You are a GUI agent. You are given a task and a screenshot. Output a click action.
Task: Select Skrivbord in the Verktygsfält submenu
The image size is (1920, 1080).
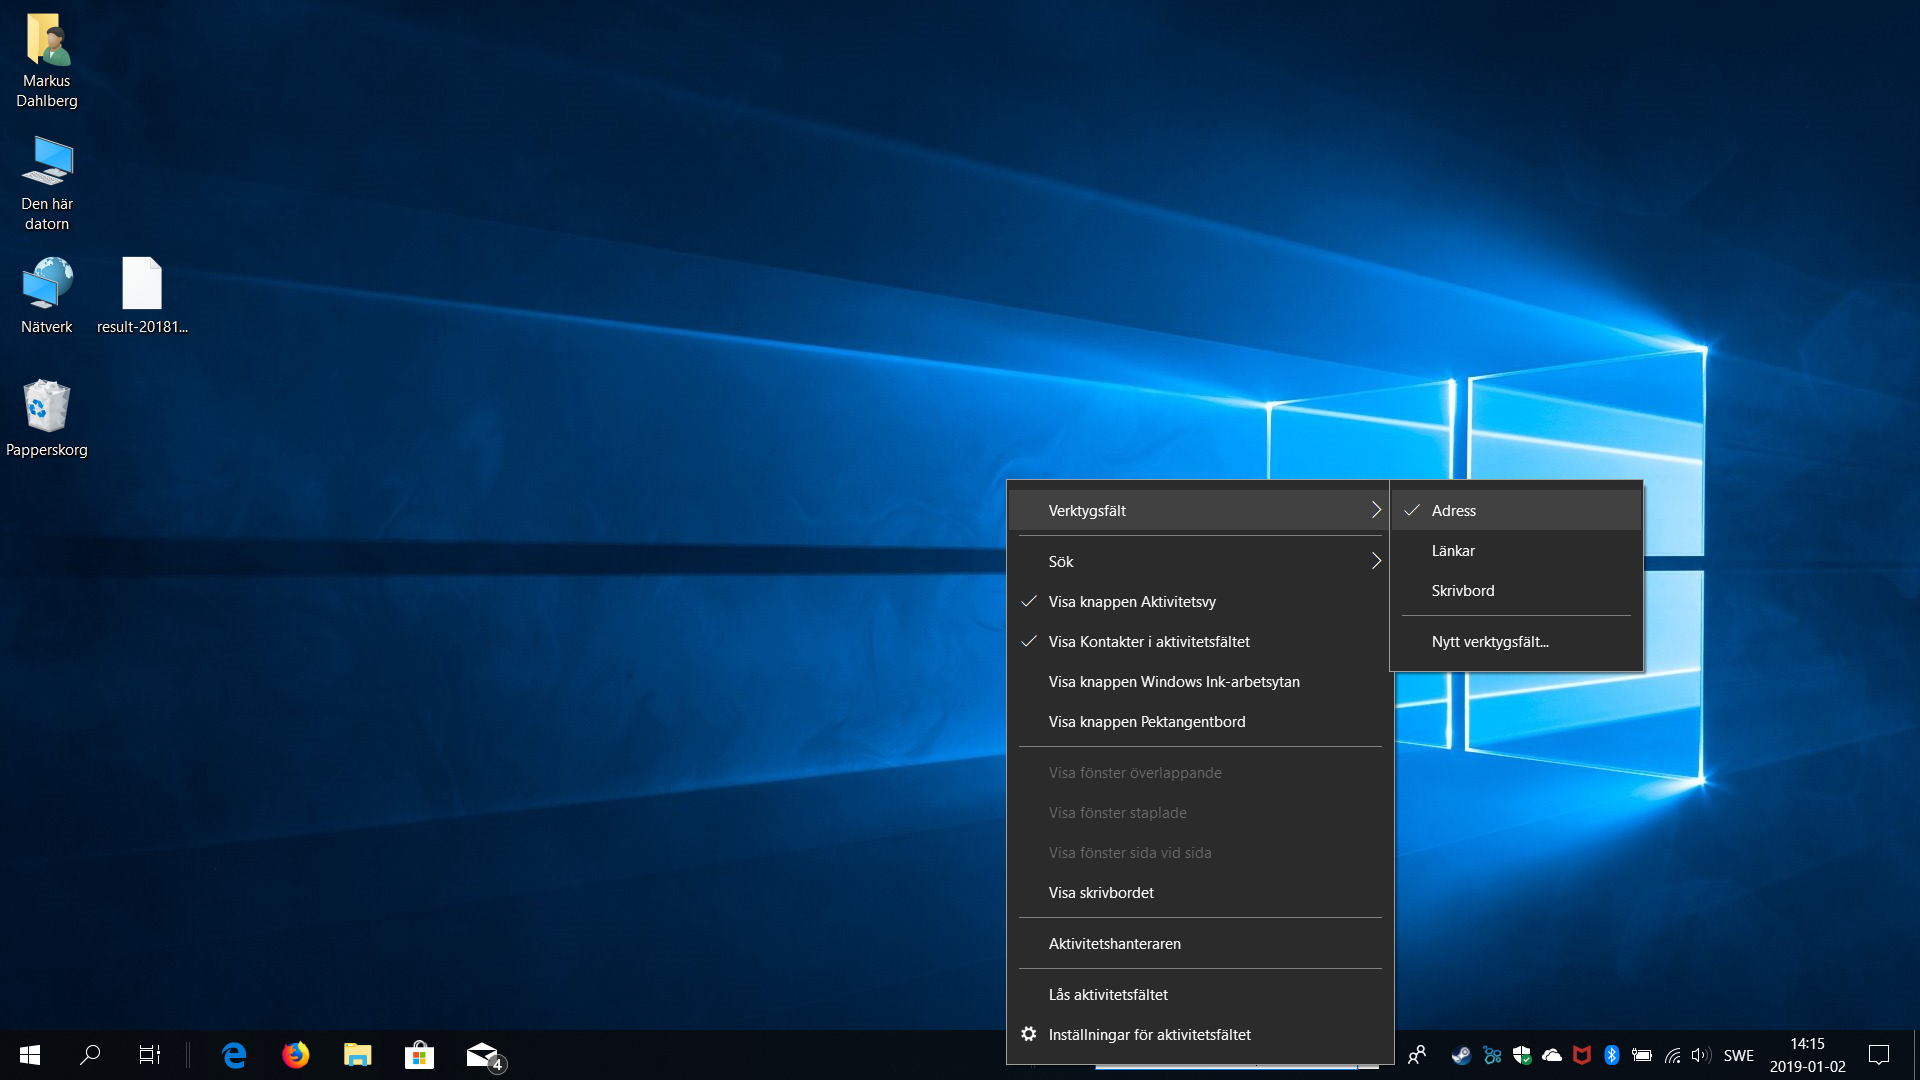coord(1462,590)
